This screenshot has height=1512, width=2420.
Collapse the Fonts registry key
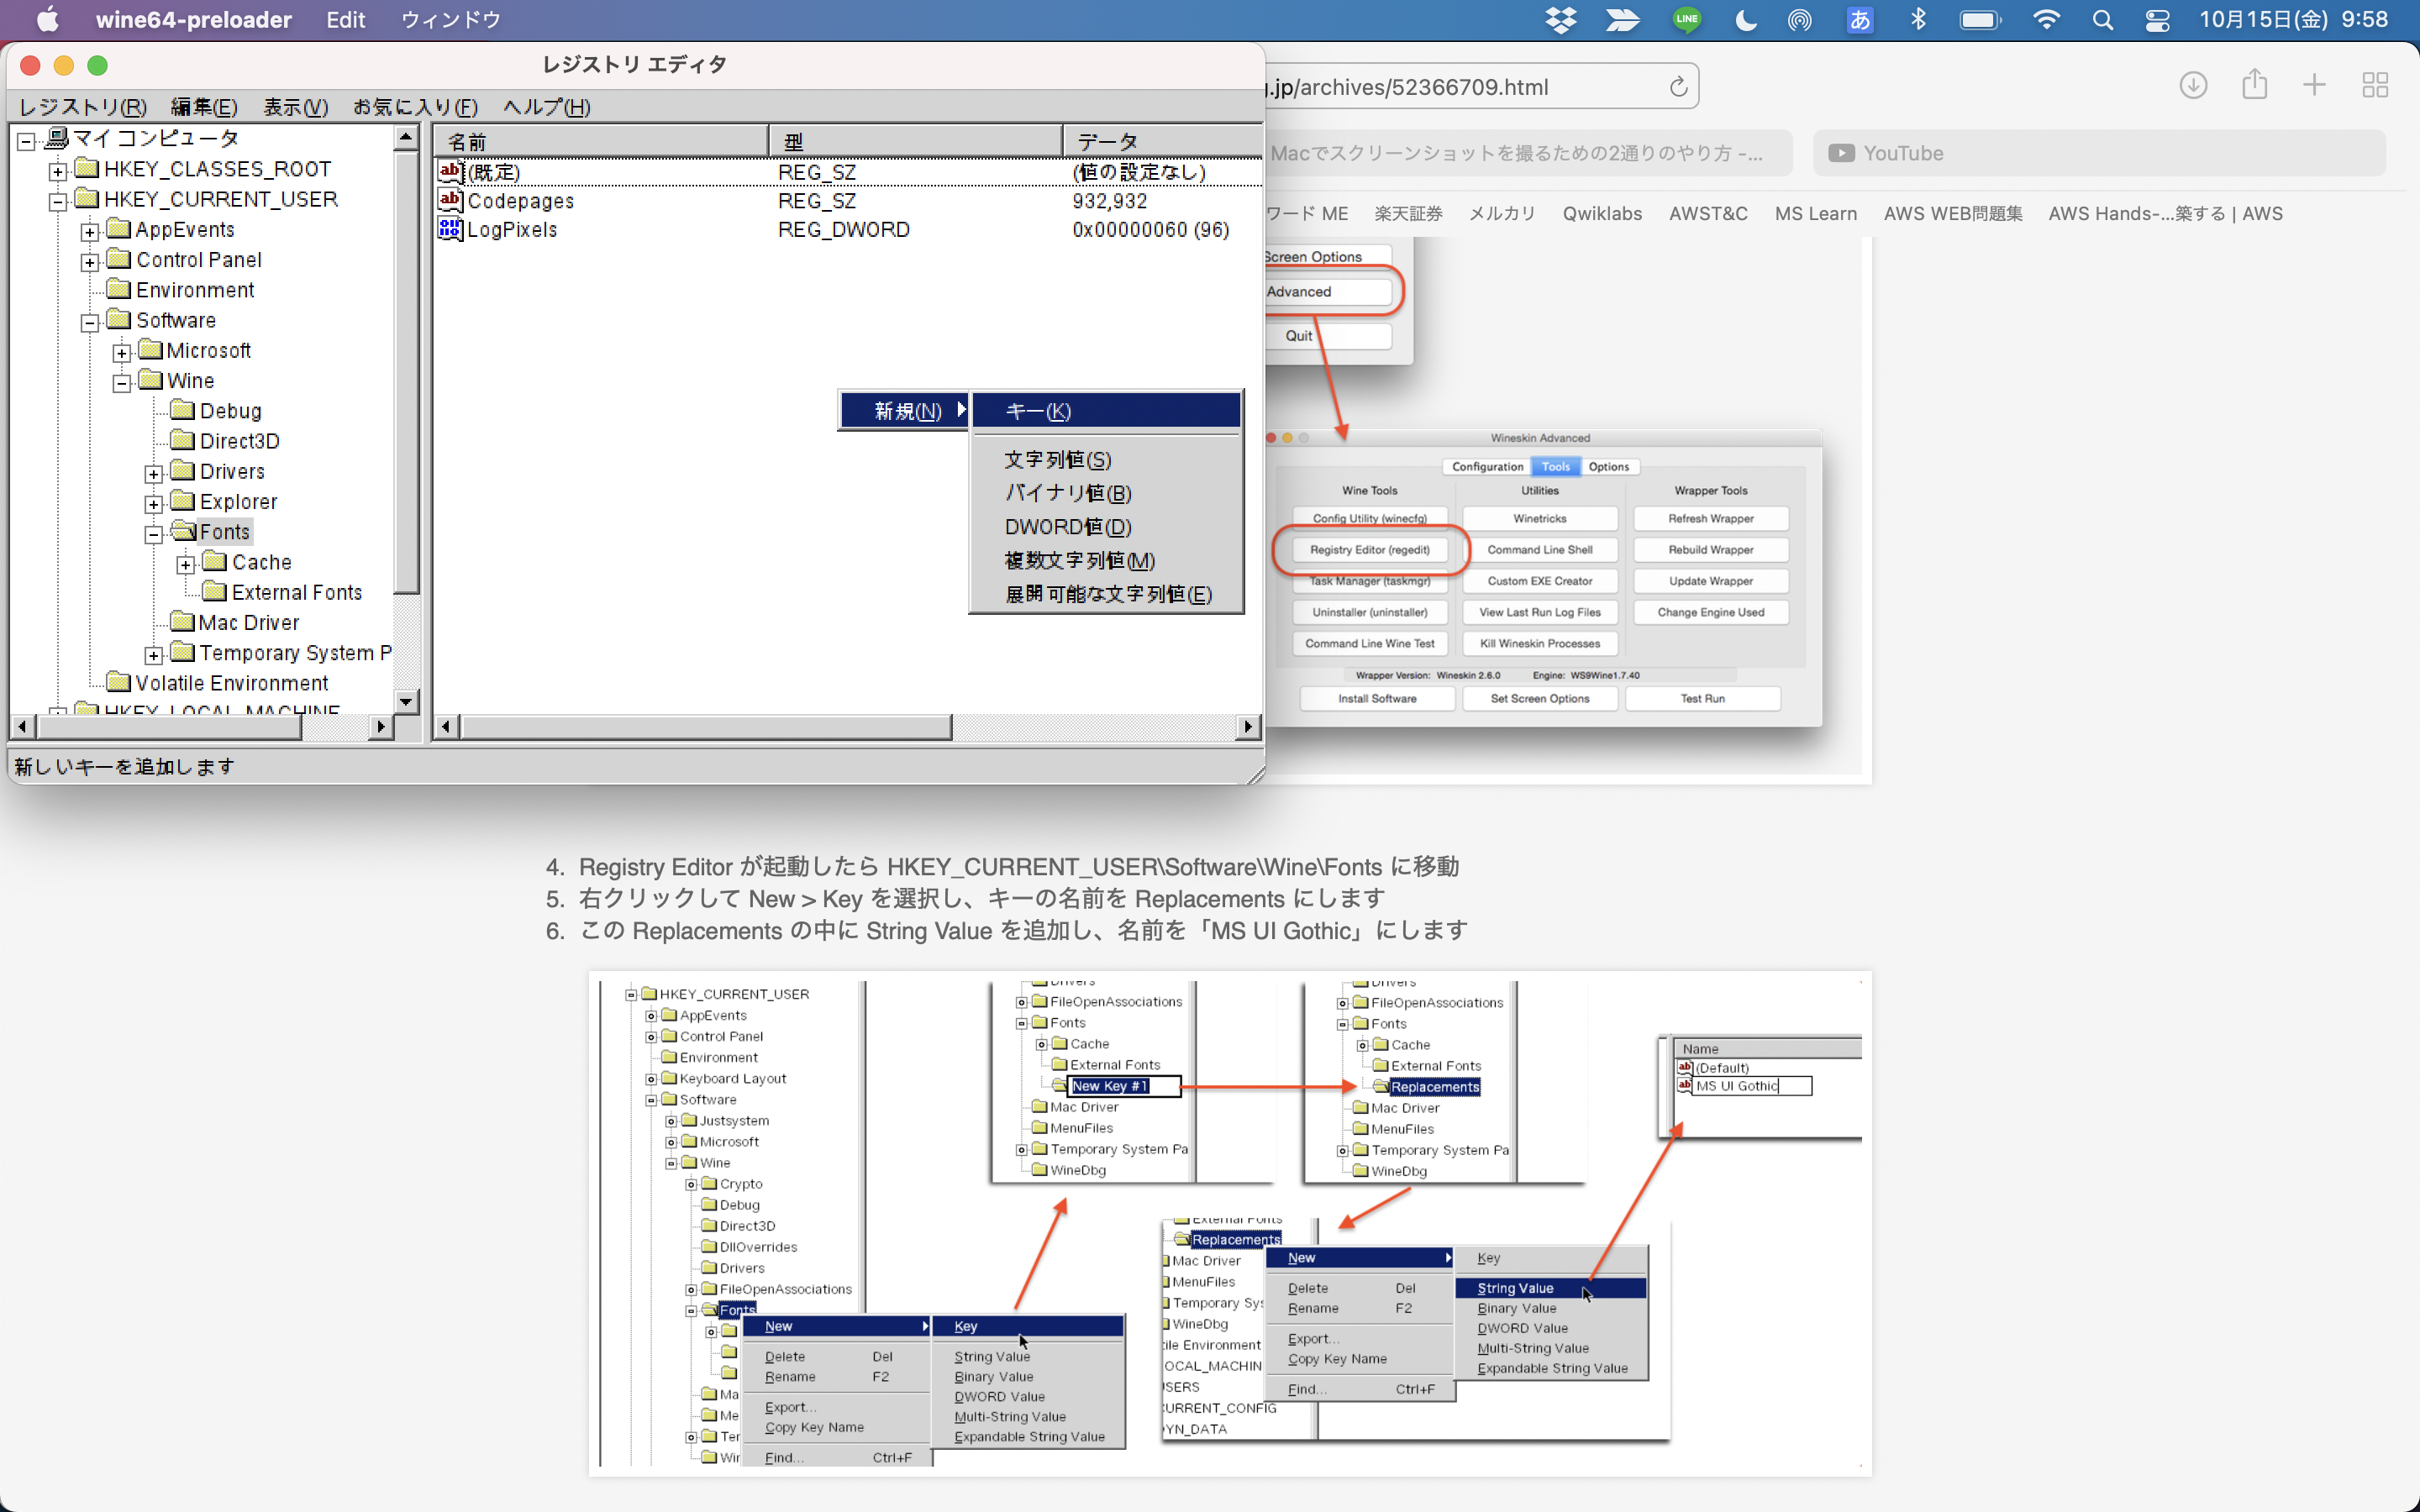154,534
